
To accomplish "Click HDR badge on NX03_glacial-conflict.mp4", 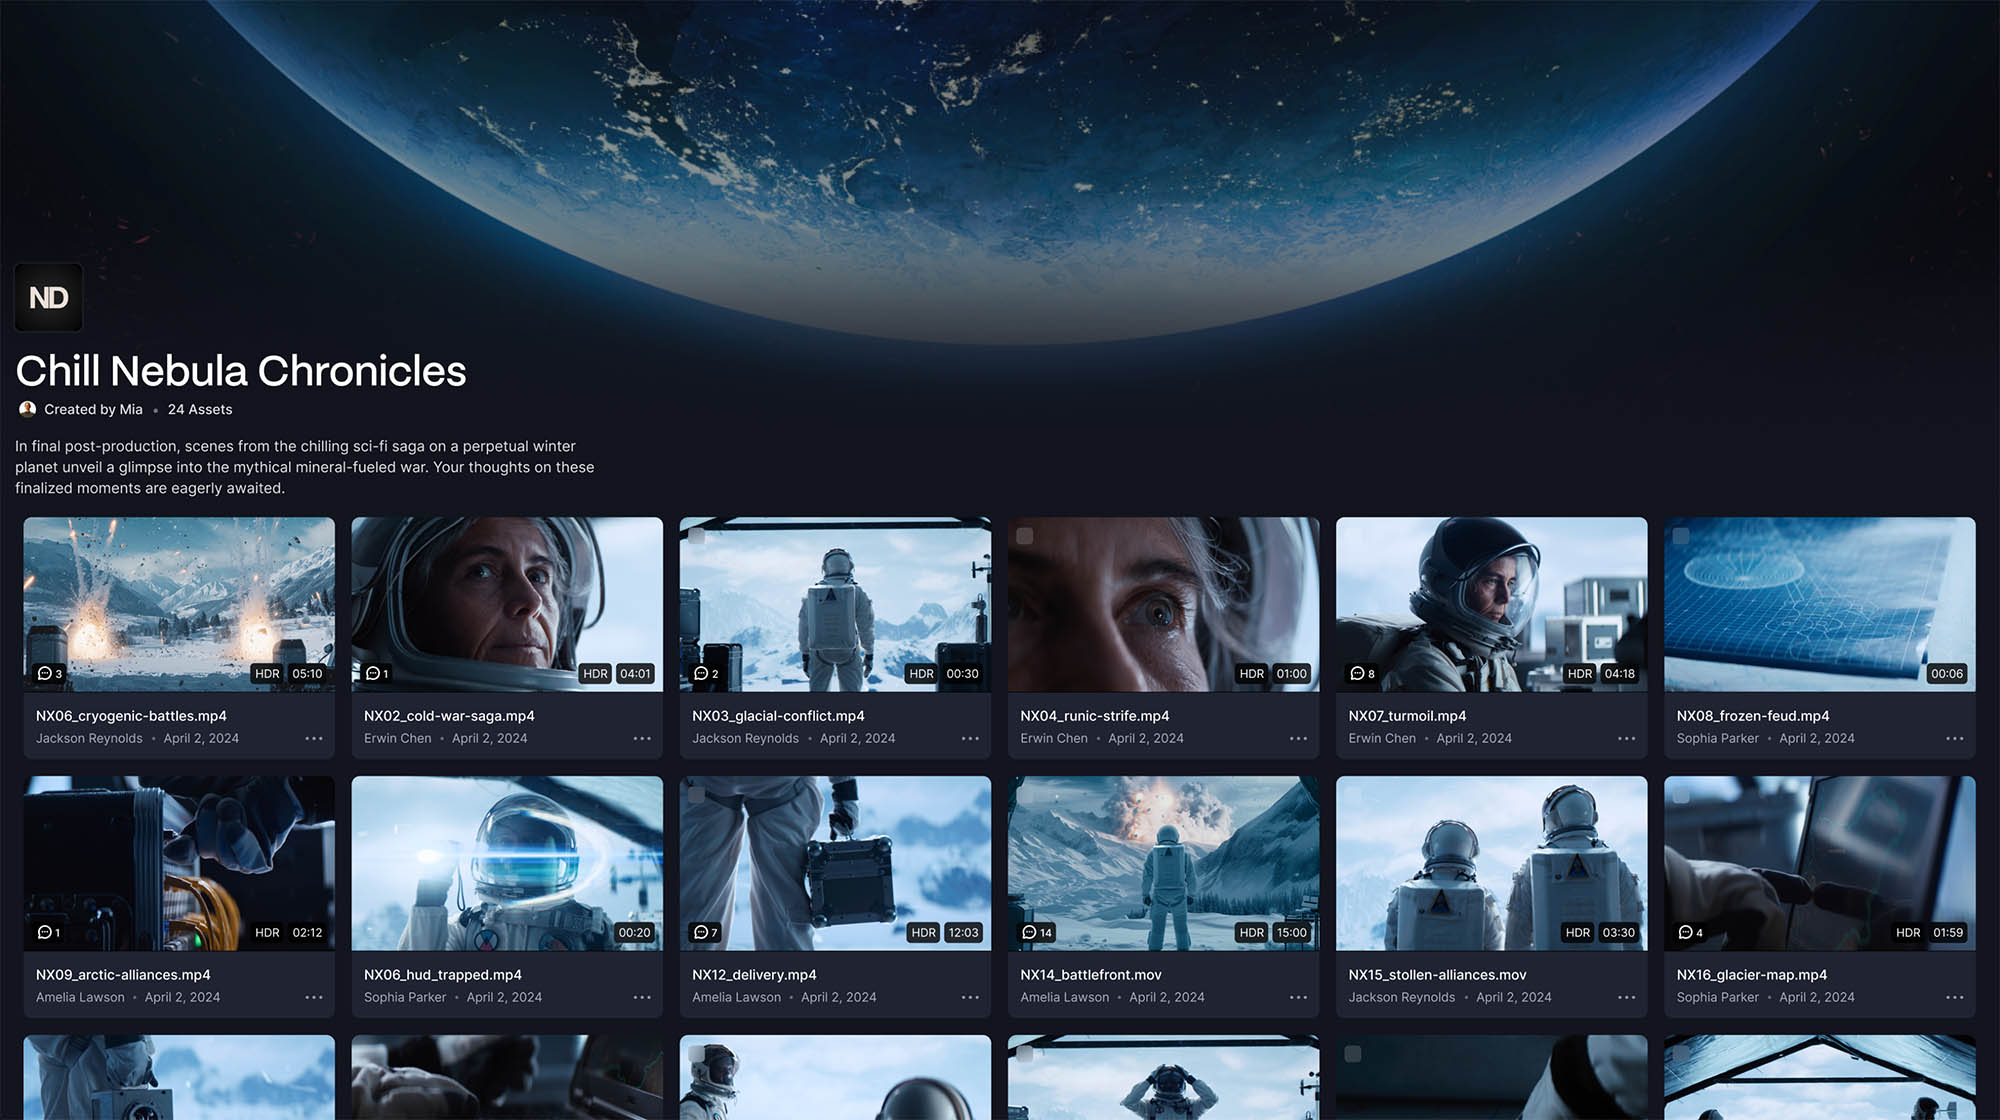I will point(921,674).
